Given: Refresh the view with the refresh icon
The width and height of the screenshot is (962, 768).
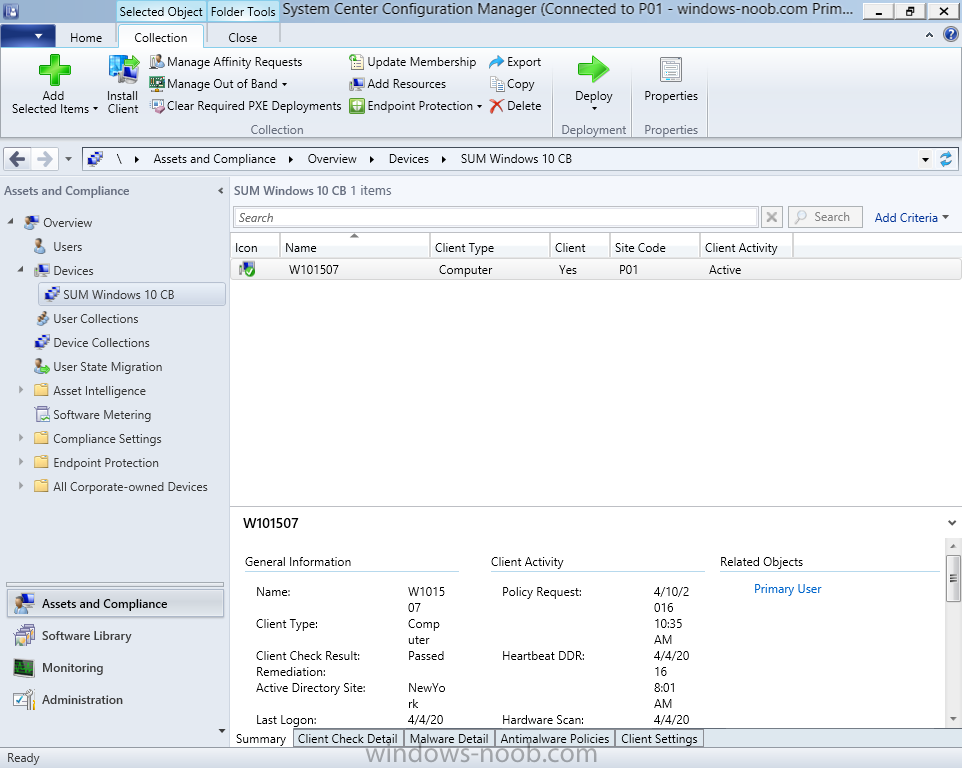Looking at the screenshot, I should [x=946, y=159].
